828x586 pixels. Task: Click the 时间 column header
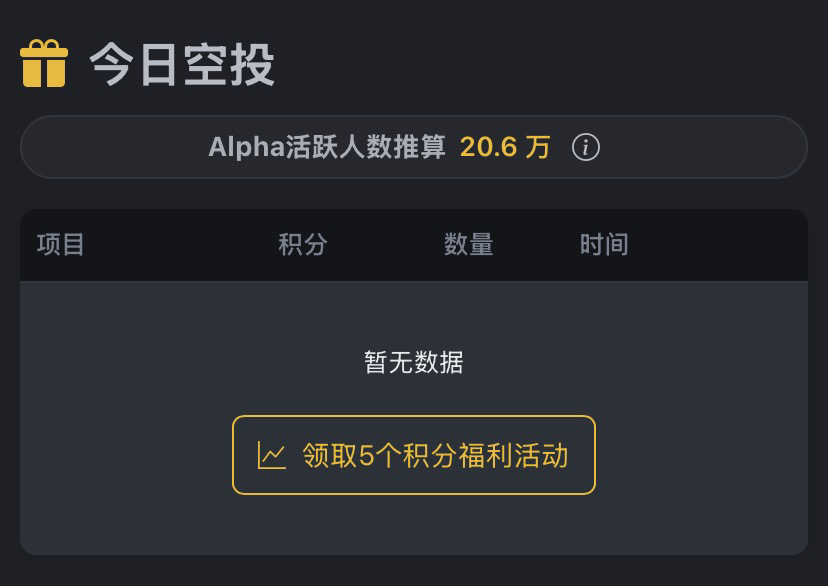pos(604,244)
